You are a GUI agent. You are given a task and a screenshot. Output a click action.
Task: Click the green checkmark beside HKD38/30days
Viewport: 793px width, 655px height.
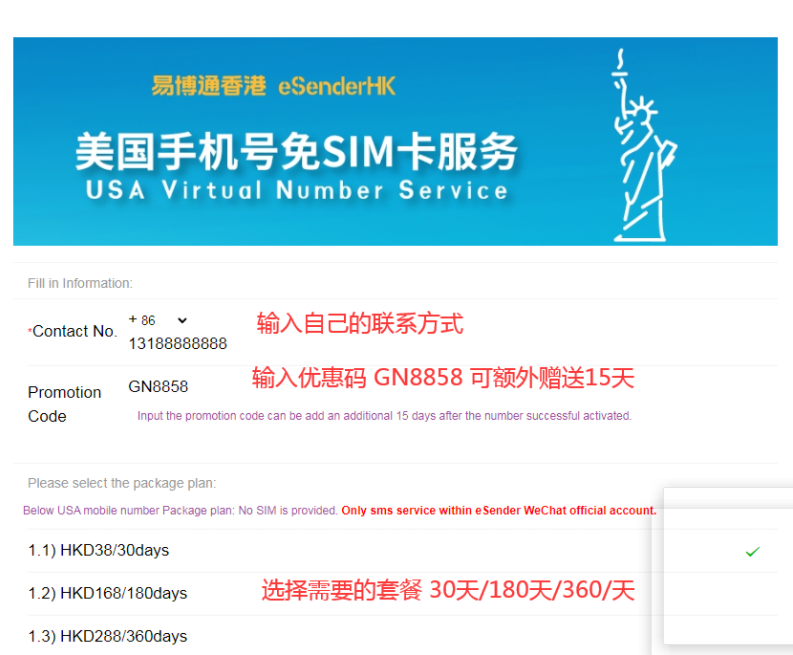pyautogui.click(x=753, y=552)
